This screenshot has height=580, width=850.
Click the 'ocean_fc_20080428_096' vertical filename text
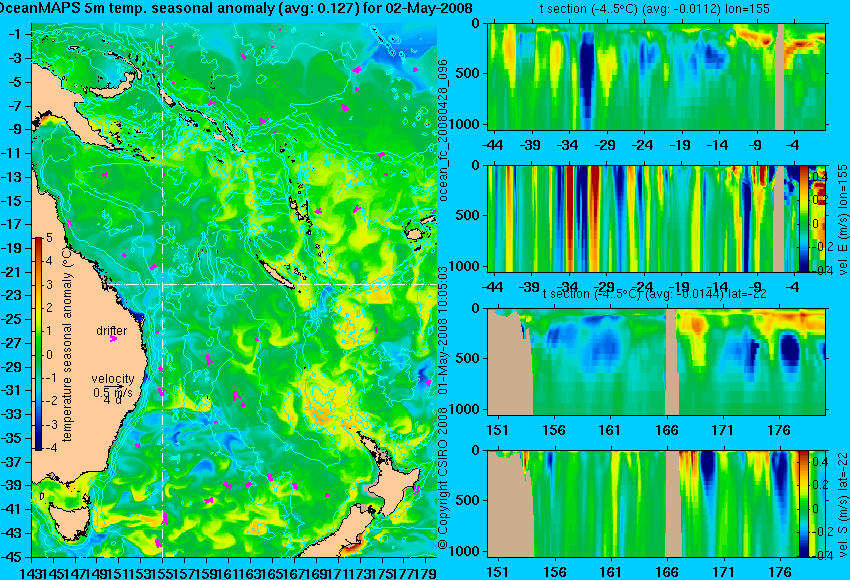click(443, 130)
